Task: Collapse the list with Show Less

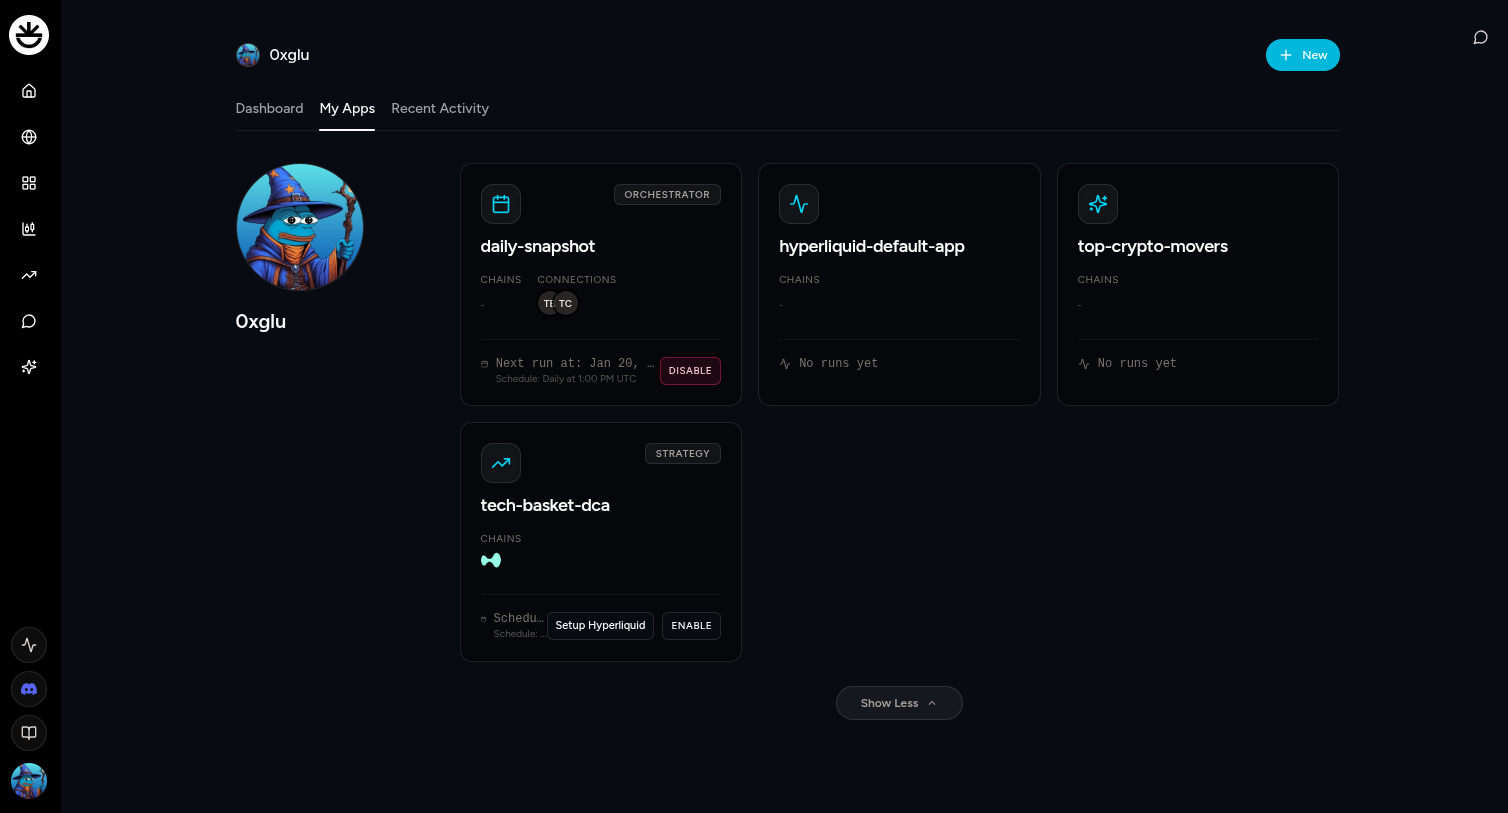Action: click(899, 703)
